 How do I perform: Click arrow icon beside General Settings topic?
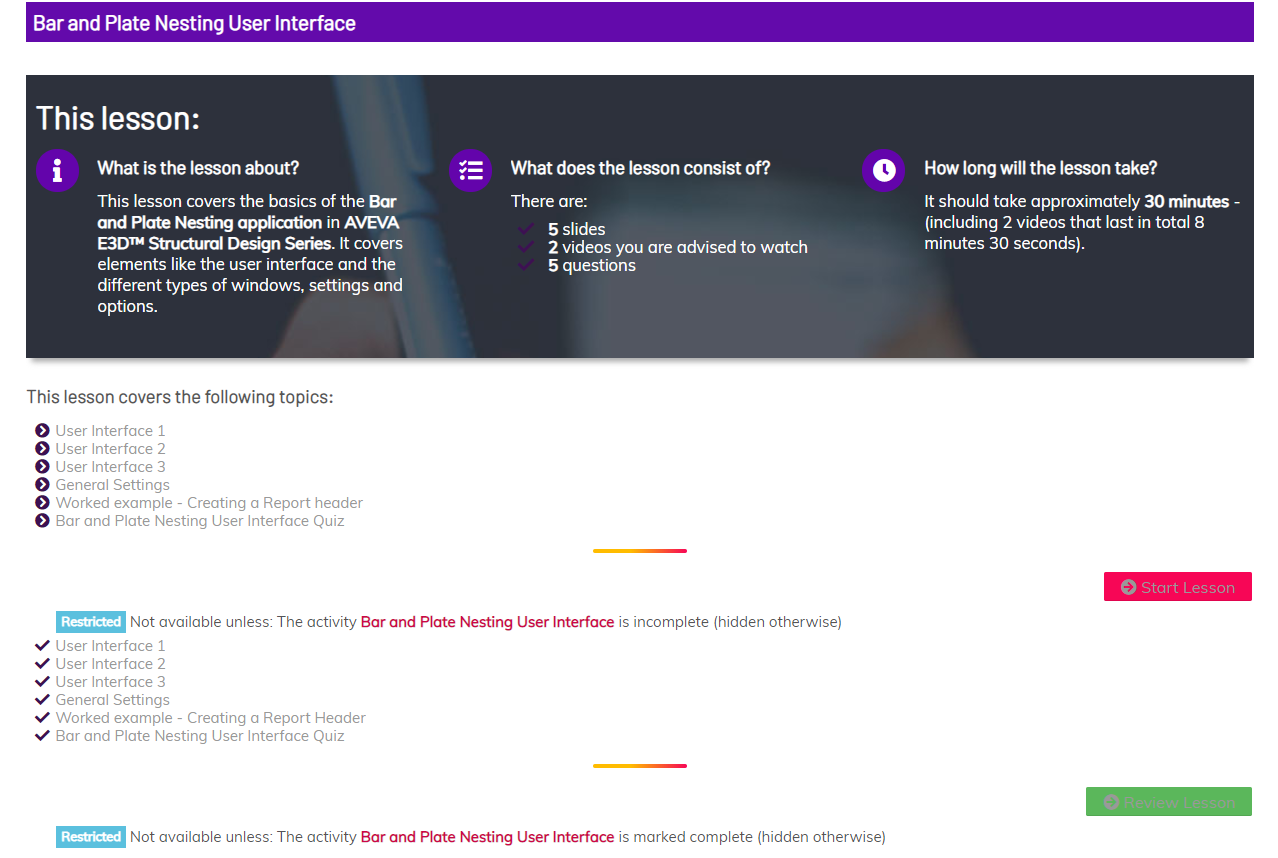(42, 485)
